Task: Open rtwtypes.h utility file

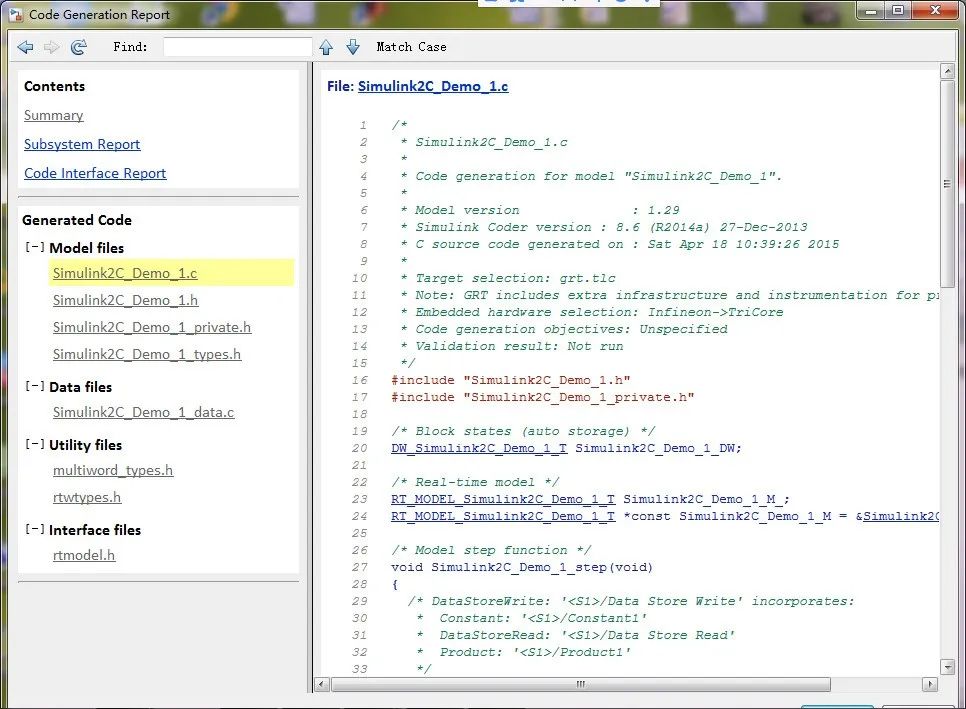Action: pyautogui.click(x=87, y=497)
